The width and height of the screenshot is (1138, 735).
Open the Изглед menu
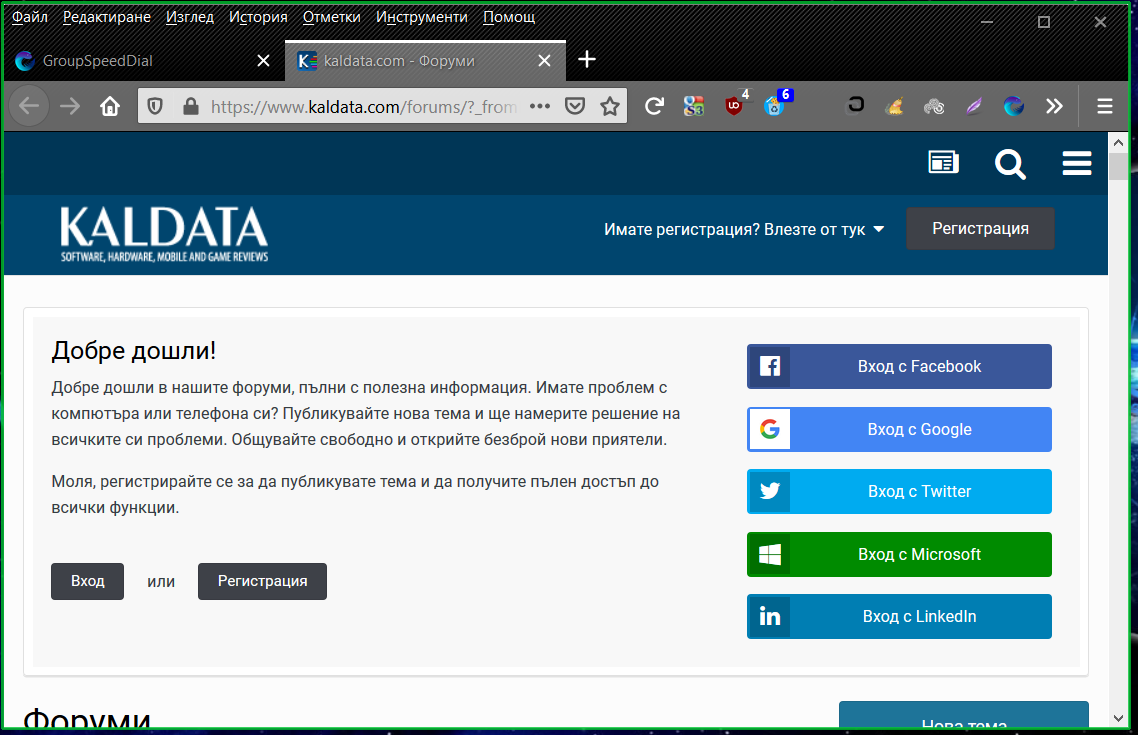coord(190,17)
